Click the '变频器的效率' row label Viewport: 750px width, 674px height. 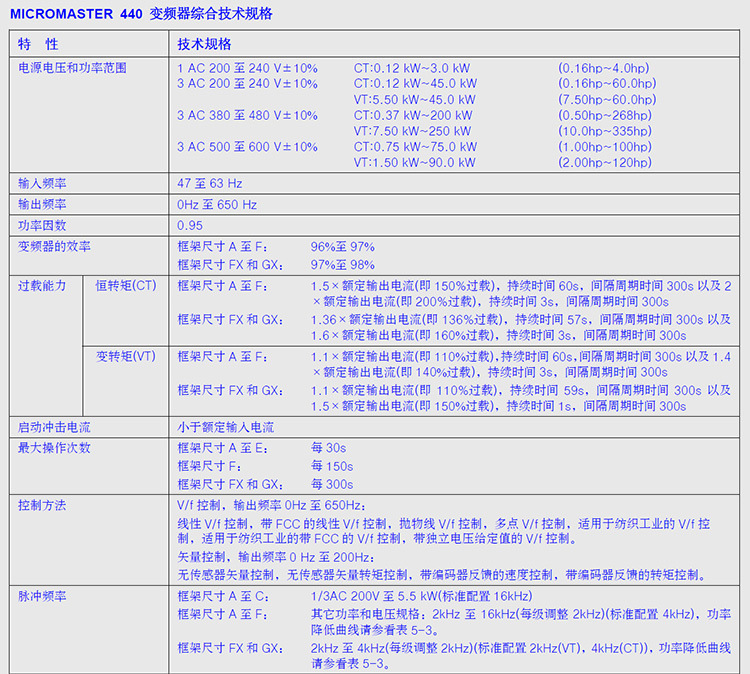point(54,246)
